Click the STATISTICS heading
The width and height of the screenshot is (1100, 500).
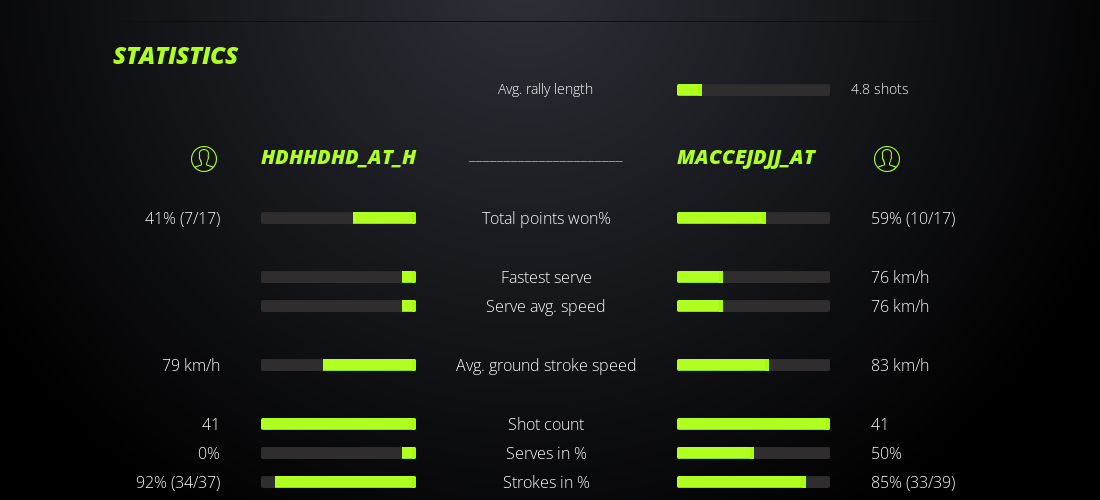tap(175, 56)
